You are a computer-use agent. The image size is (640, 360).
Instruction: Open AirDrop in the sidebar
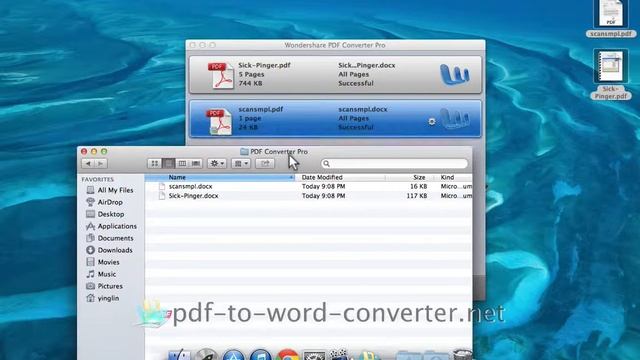coord(105,202)
